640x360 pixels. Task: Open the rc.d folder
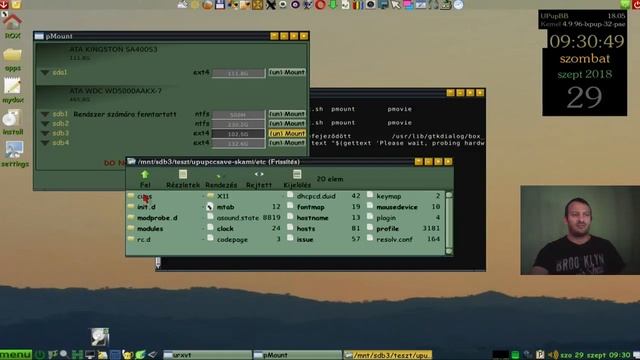click(144, 240)
